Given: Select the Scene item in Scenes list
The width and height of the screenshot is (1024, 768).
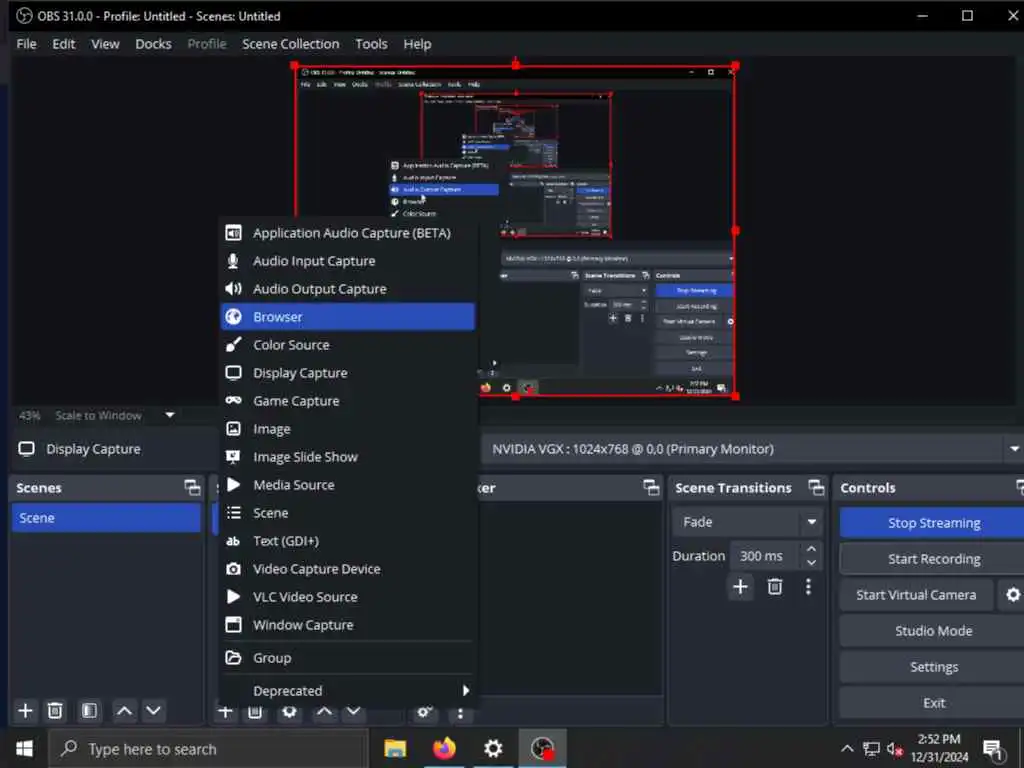Looking at the screenshot, I should [106, 518].
